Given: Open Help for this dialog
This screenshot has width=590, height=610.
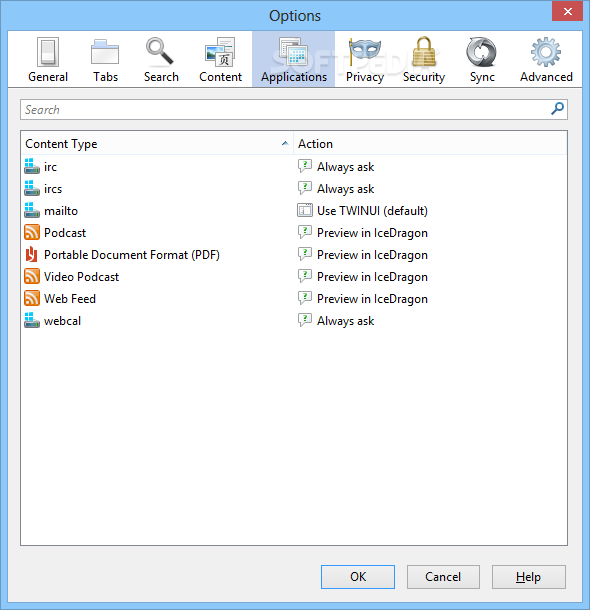Looking at the screenshot, I should point(529,577).
